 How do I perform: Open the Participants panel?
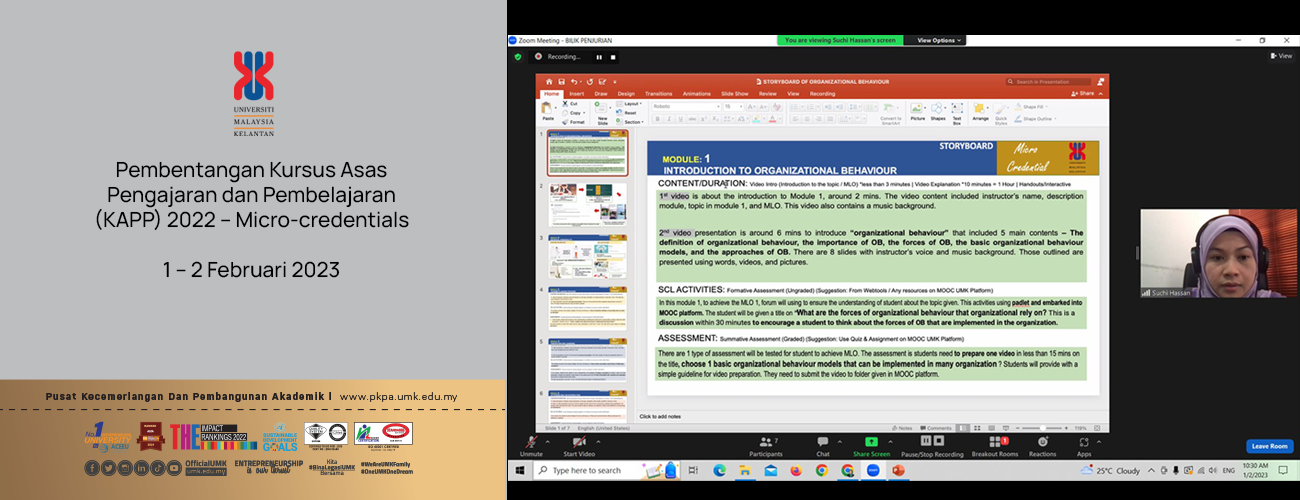[x=765, y=443]
